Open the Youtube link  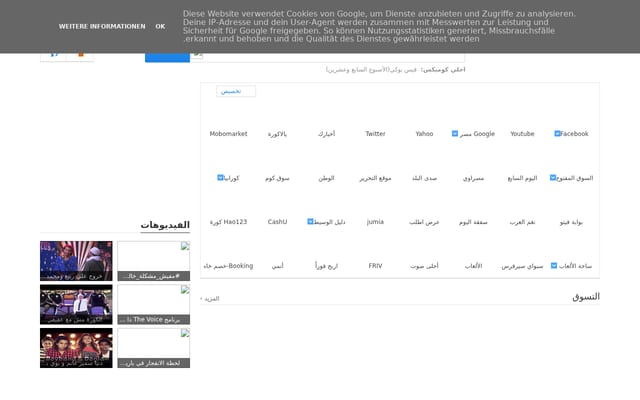[x=522, y=133]
